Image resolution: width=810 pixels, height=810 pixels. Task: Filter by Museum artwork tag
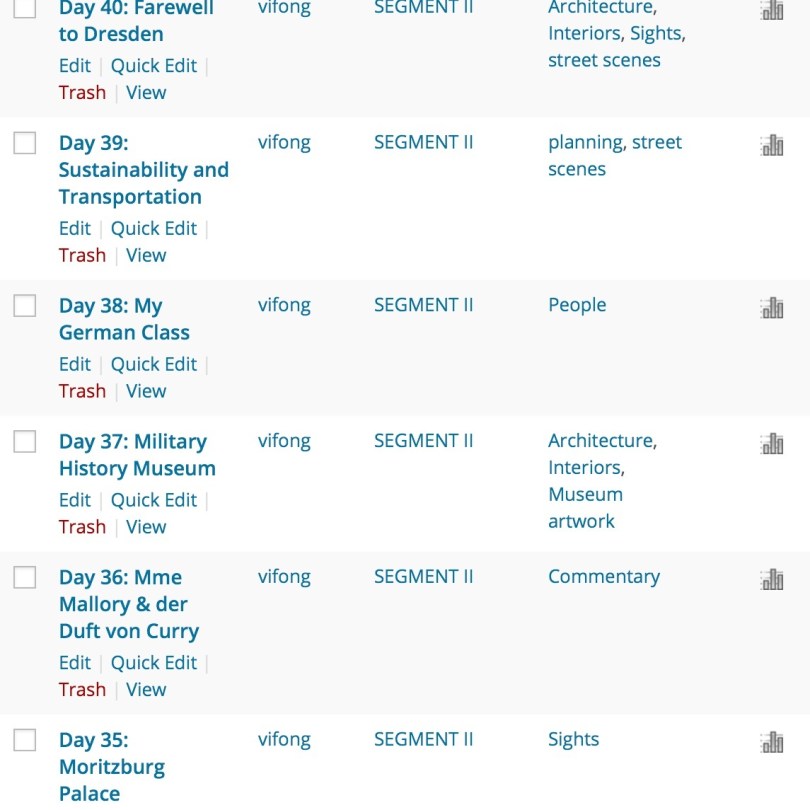[x=585, y=508]
